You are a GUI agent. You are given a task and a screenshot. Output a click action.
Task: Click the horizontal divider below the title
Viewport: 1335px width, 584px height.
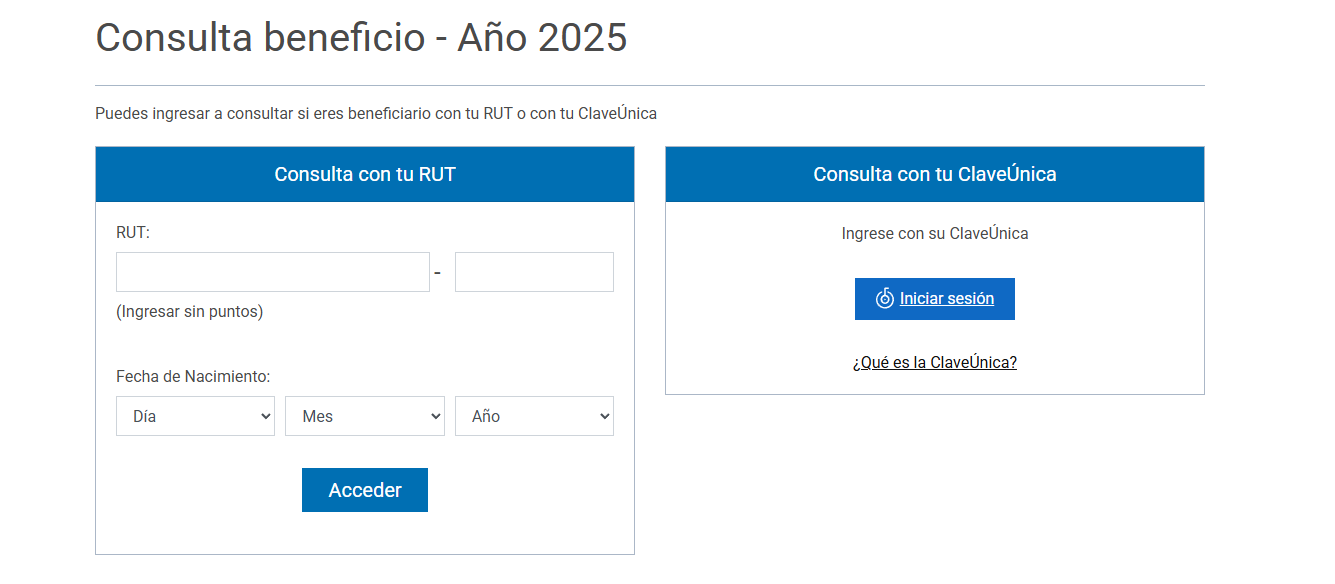click(650, 86)
